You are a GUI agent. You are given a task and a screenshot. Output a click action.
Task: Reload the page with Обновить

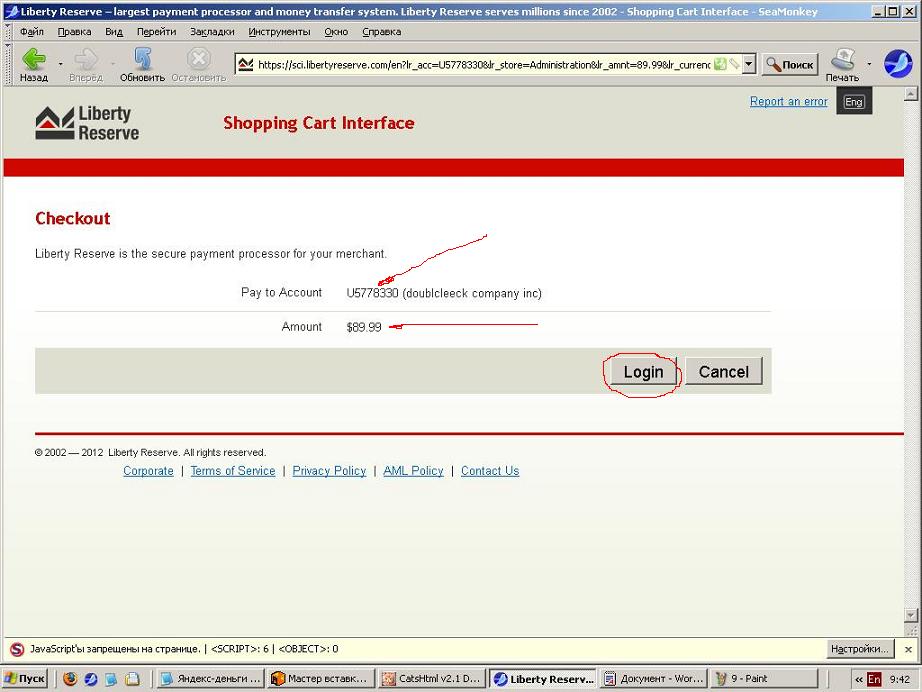pos(142,65)
